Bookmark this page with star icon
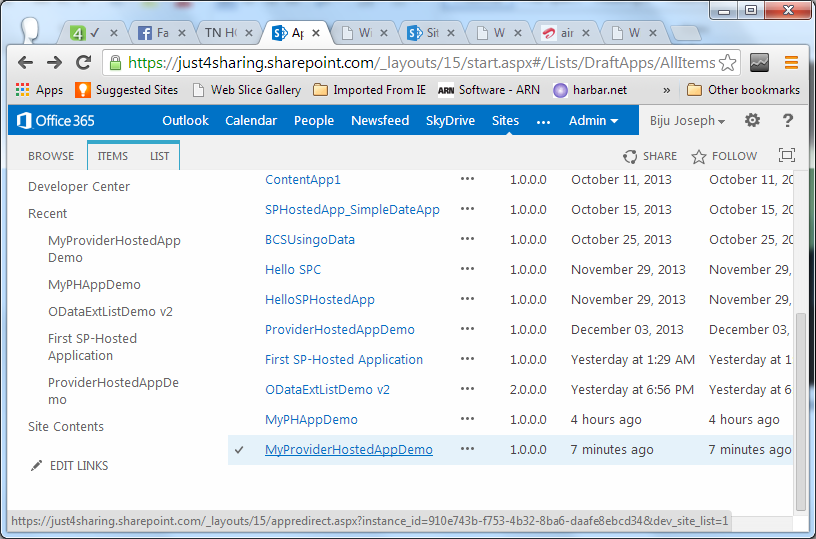This screenshot has width=816, height=539. click(x=728, y=62)
